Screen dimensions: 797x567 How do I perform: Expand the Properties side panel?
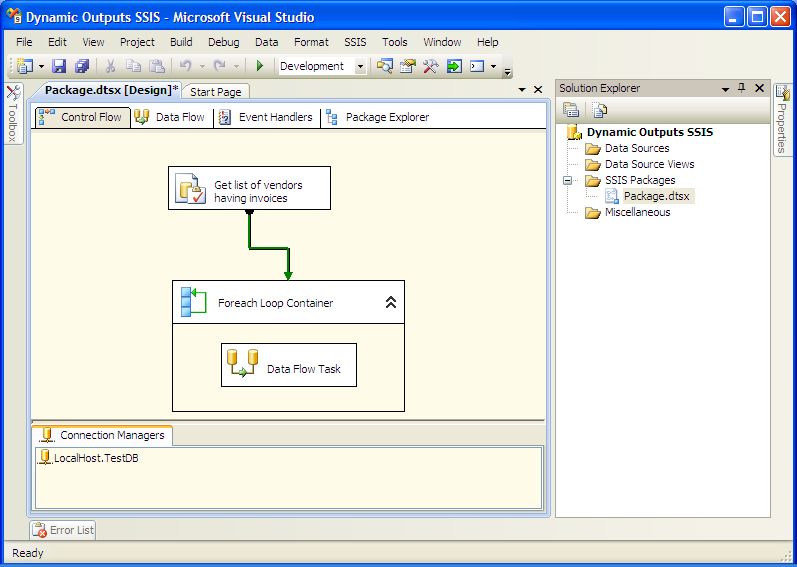point(783,120)
